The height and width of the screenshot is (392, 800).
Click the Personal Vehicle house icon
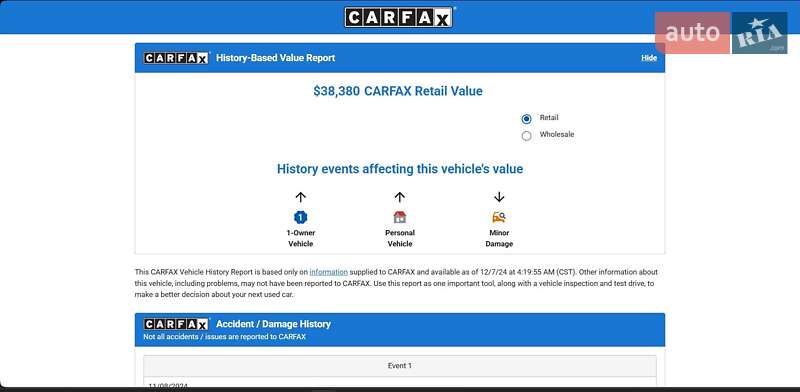(x=399, y=217)
